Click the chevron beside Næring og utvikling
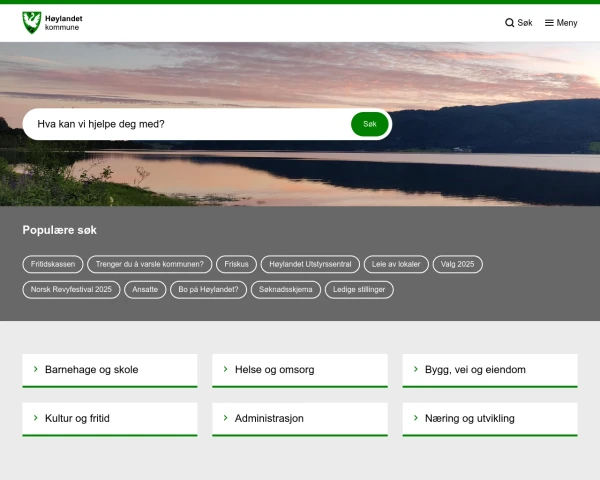600x480 pixels. 416,418
